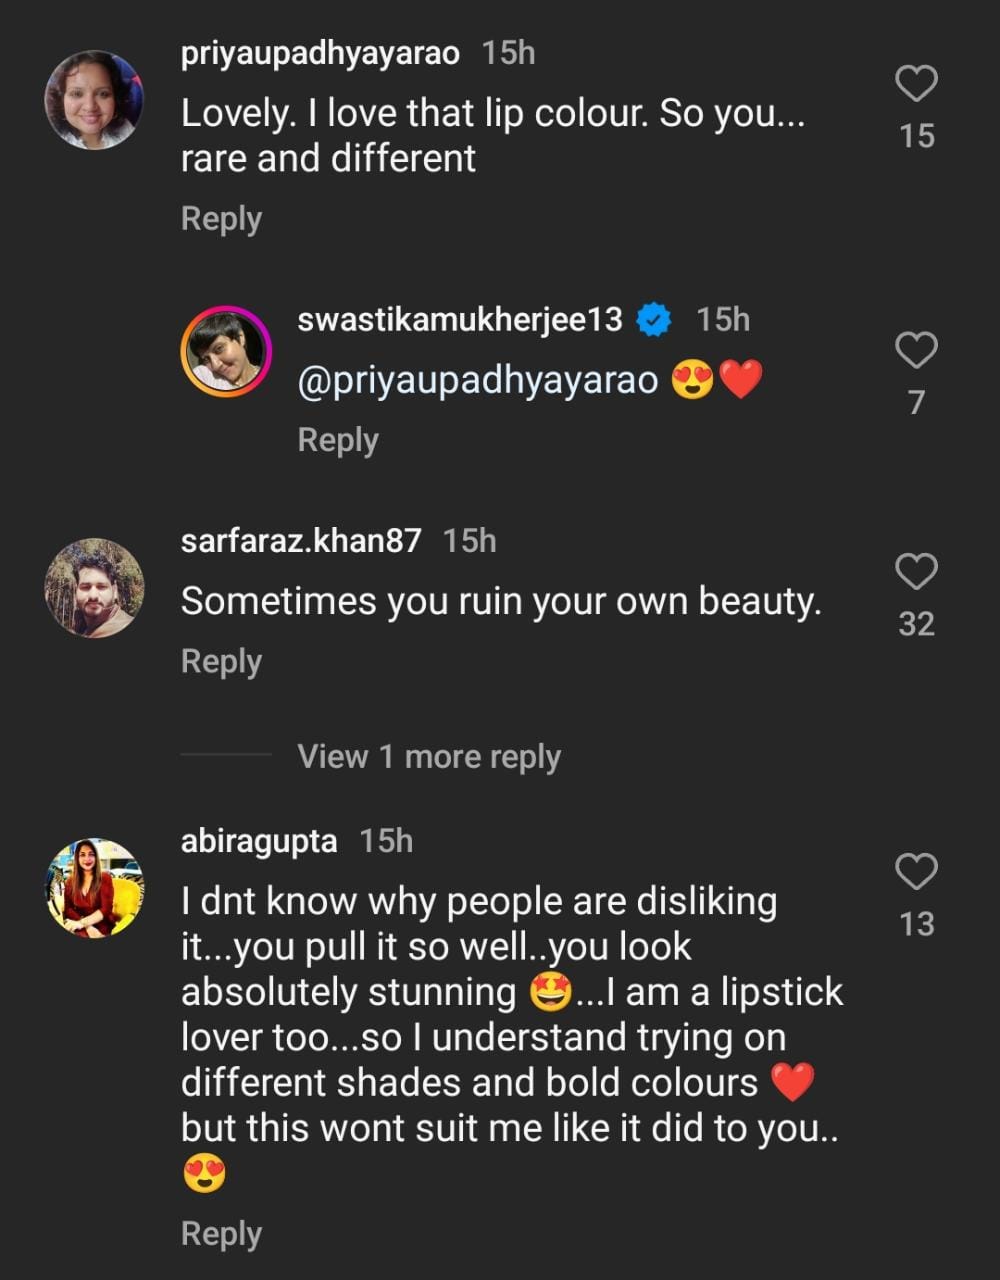The height and width of the screenshot is (1280, 1000).
Task: Tap heart icon beside abiragupta's comment
Action: coord(915,872)
